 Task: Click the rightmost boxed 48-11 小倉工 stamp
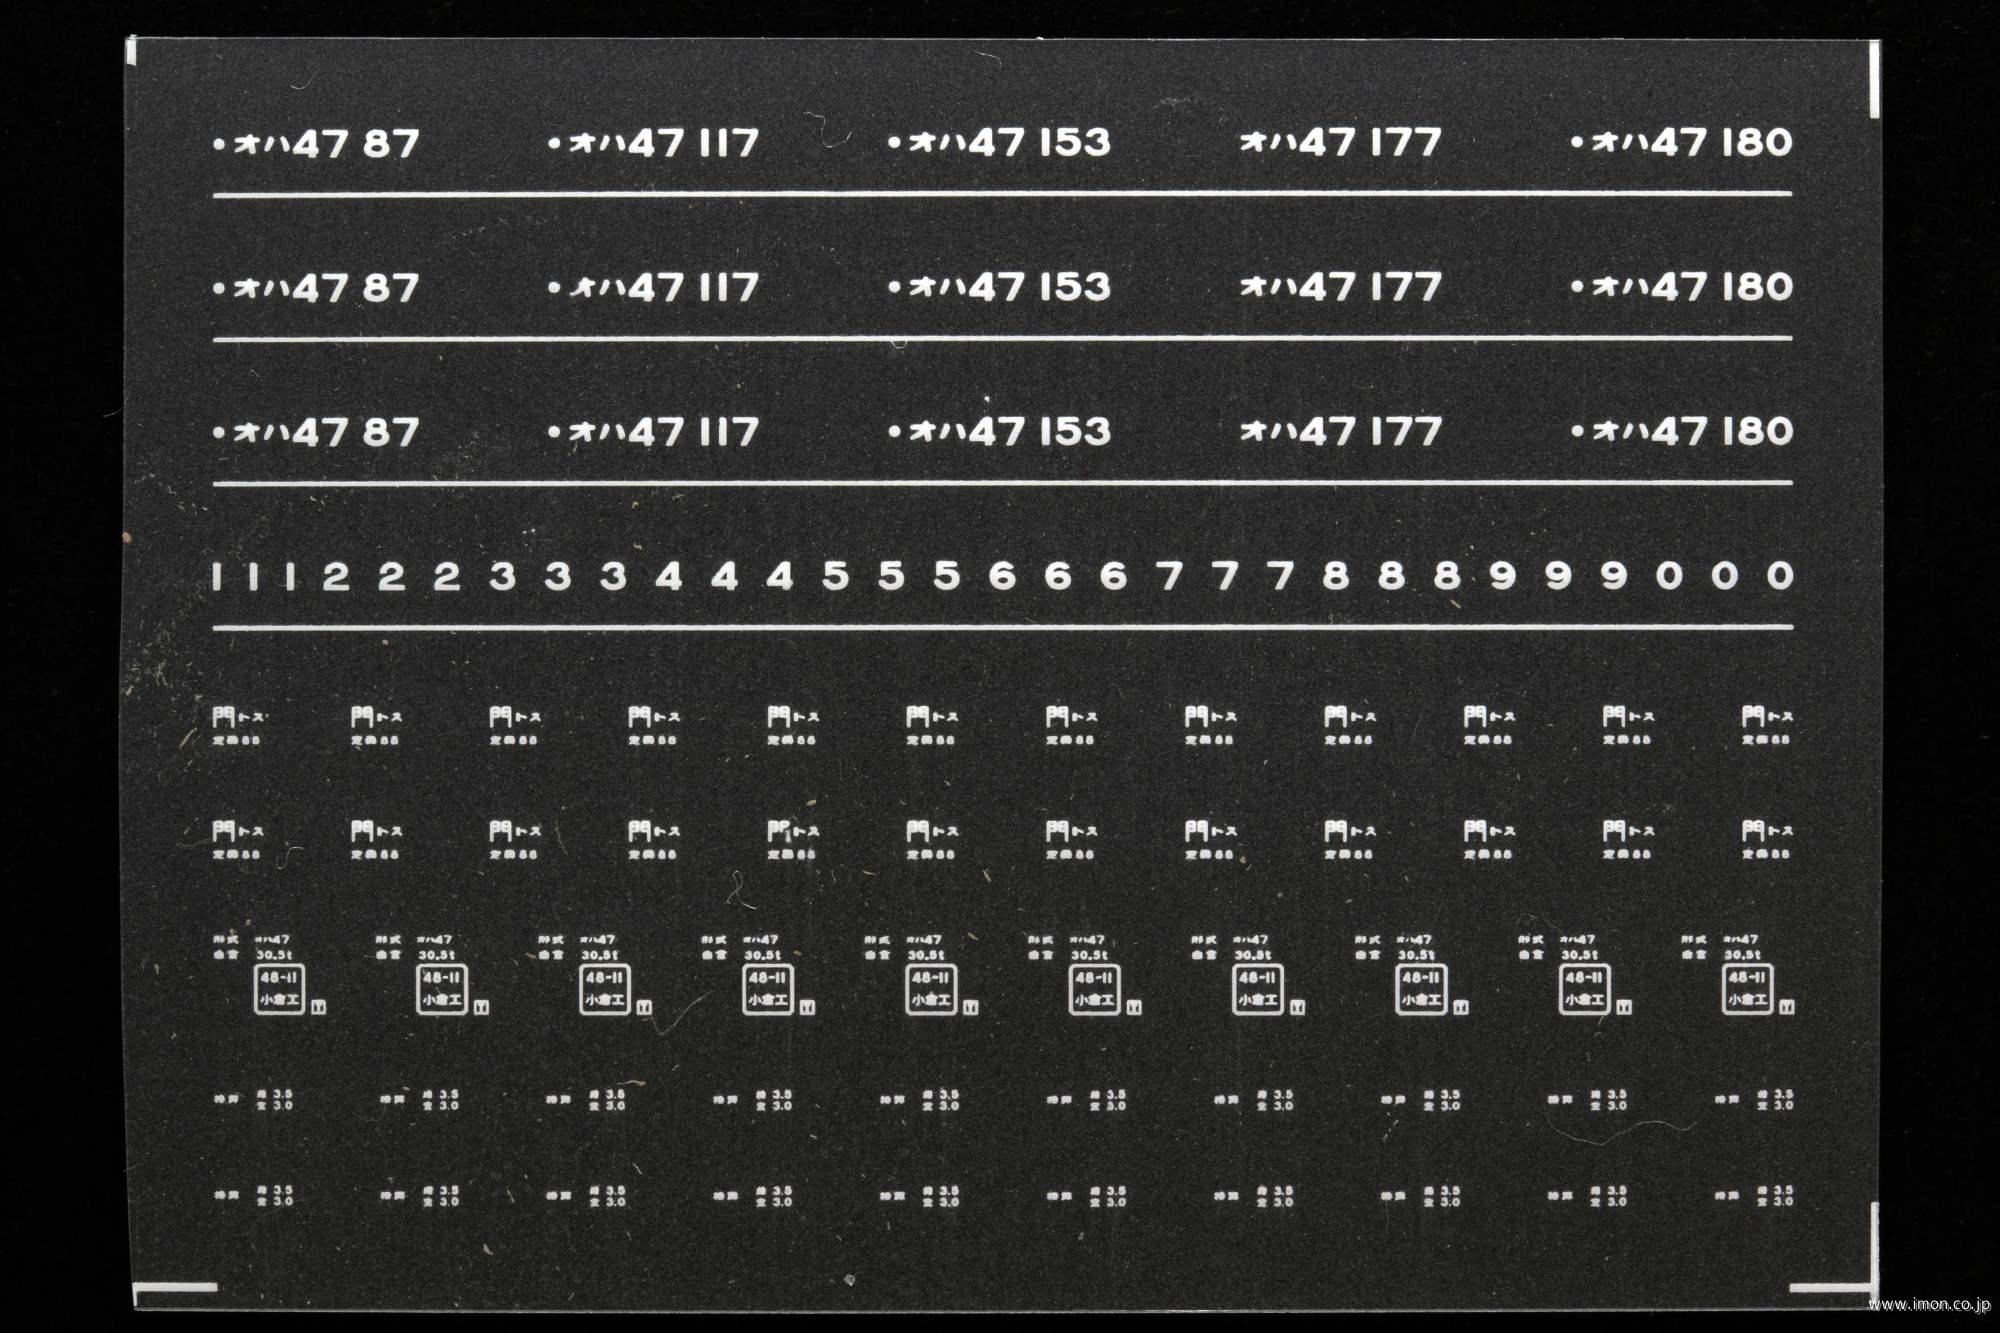click(1746, 989)
